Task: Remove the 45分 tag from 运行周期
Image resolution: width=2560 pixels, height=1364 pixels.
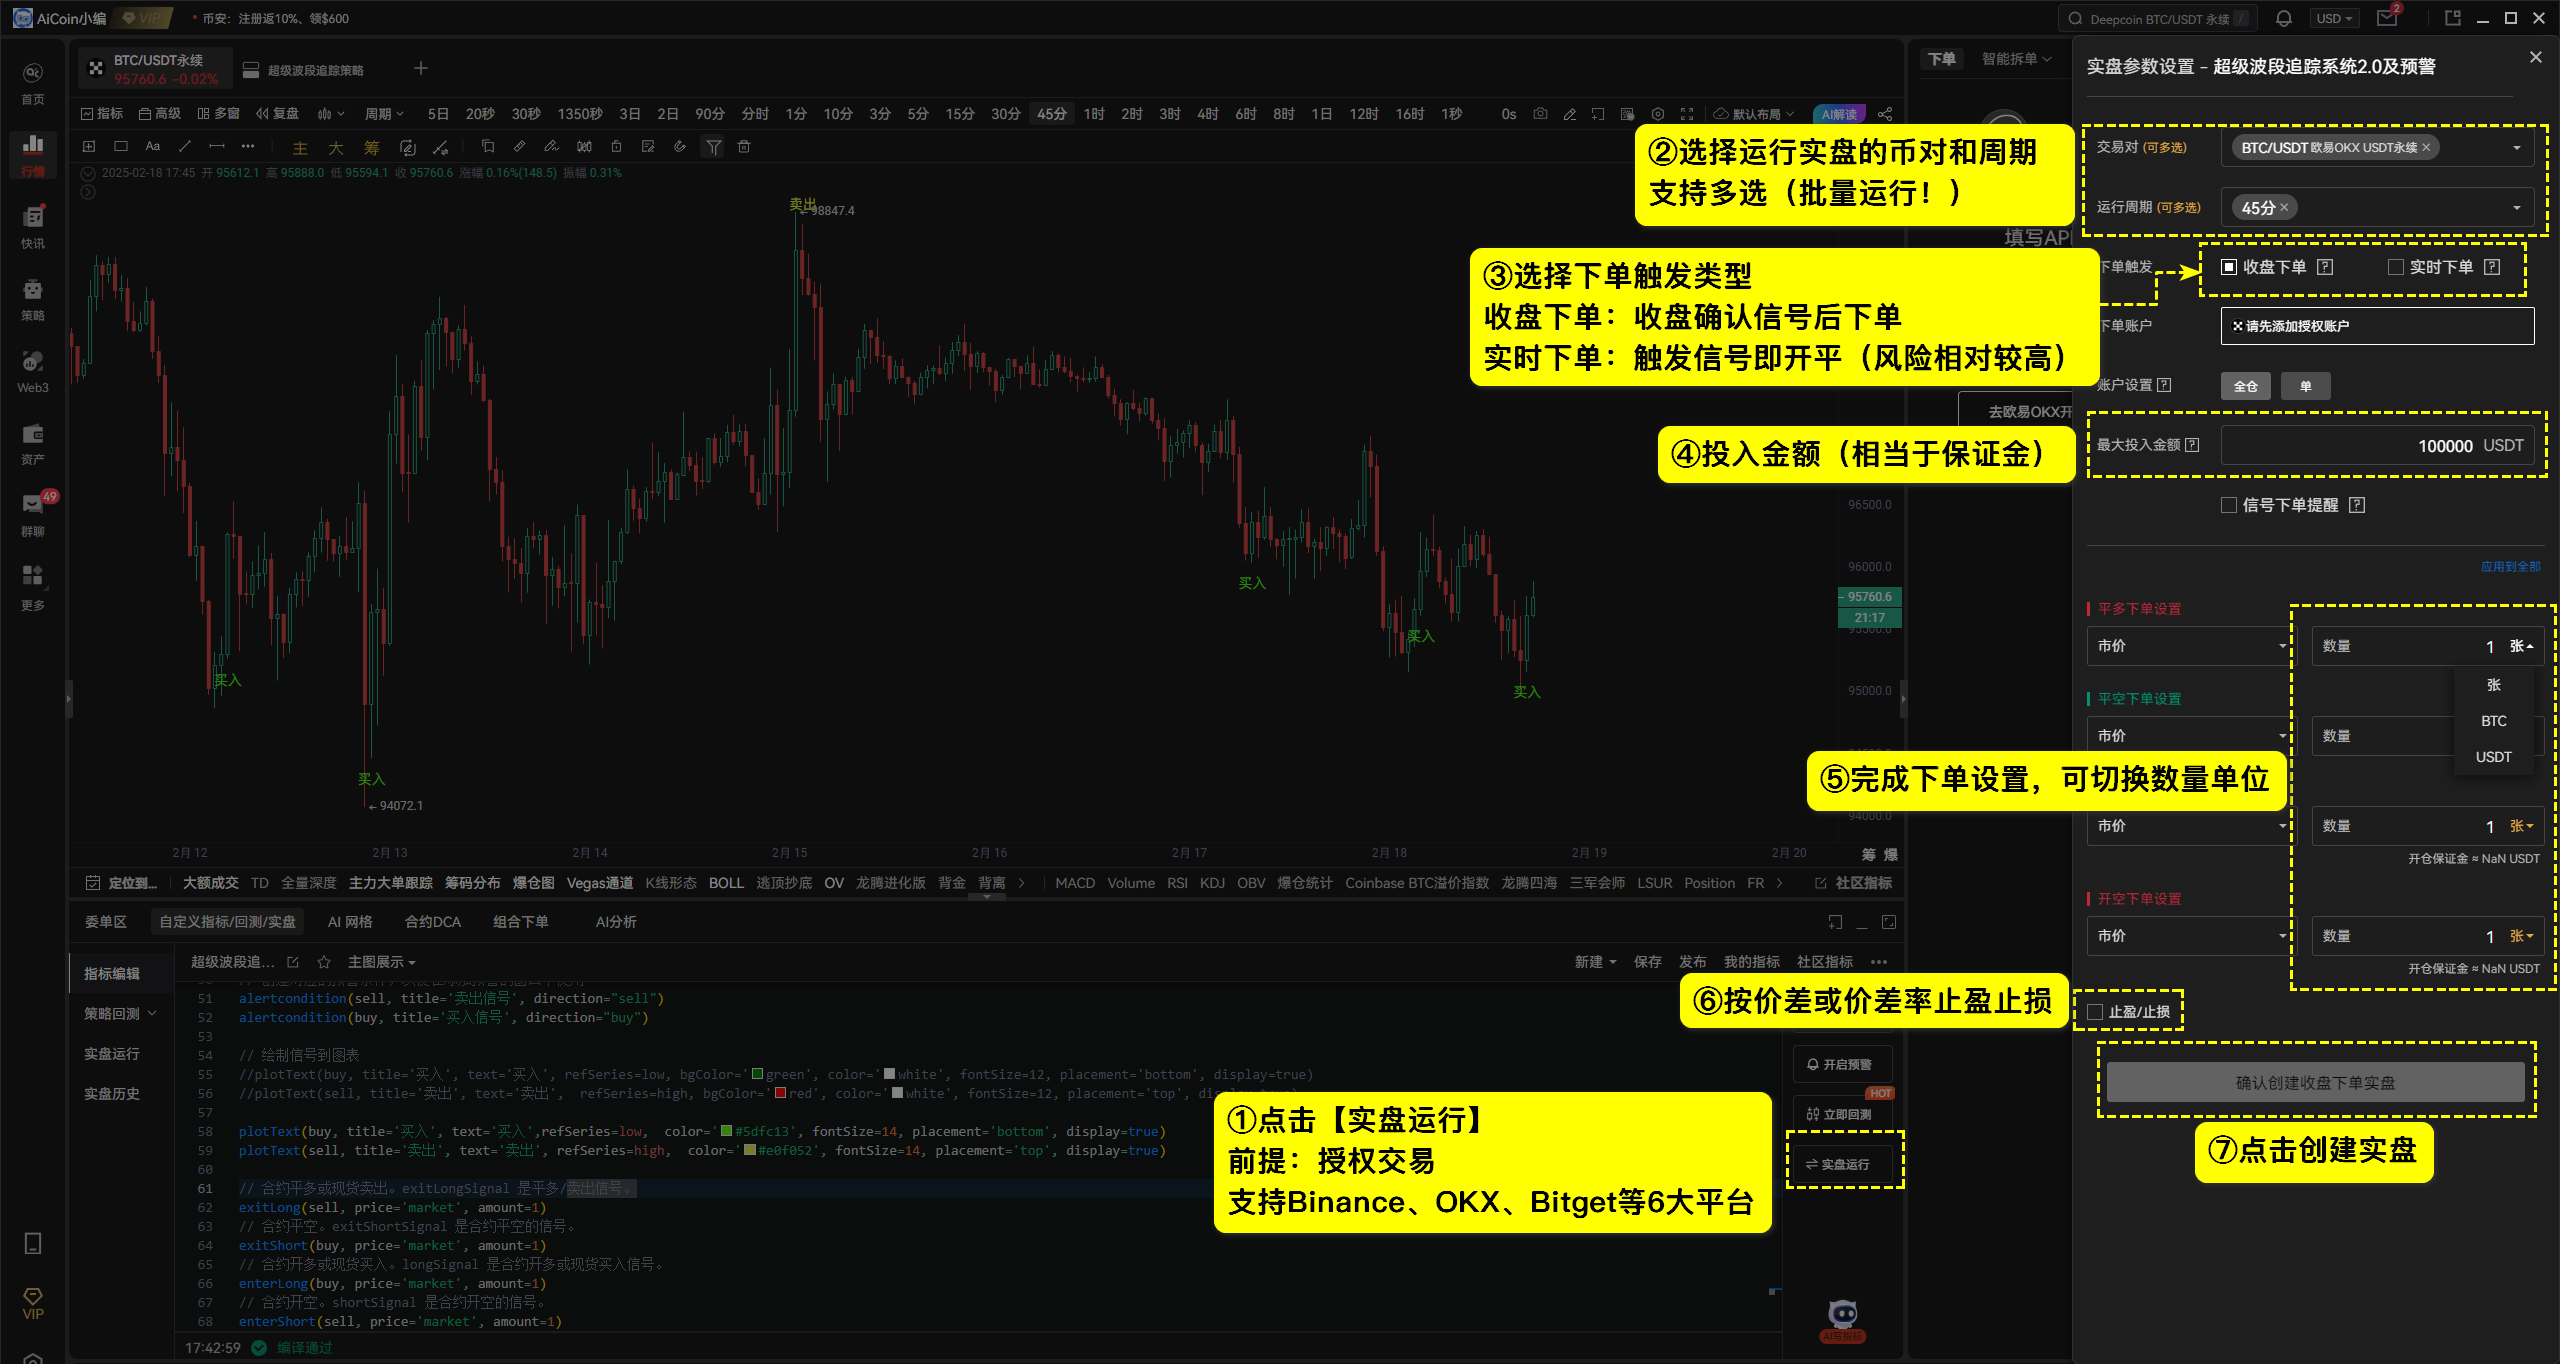Action: click(2284, 208)
